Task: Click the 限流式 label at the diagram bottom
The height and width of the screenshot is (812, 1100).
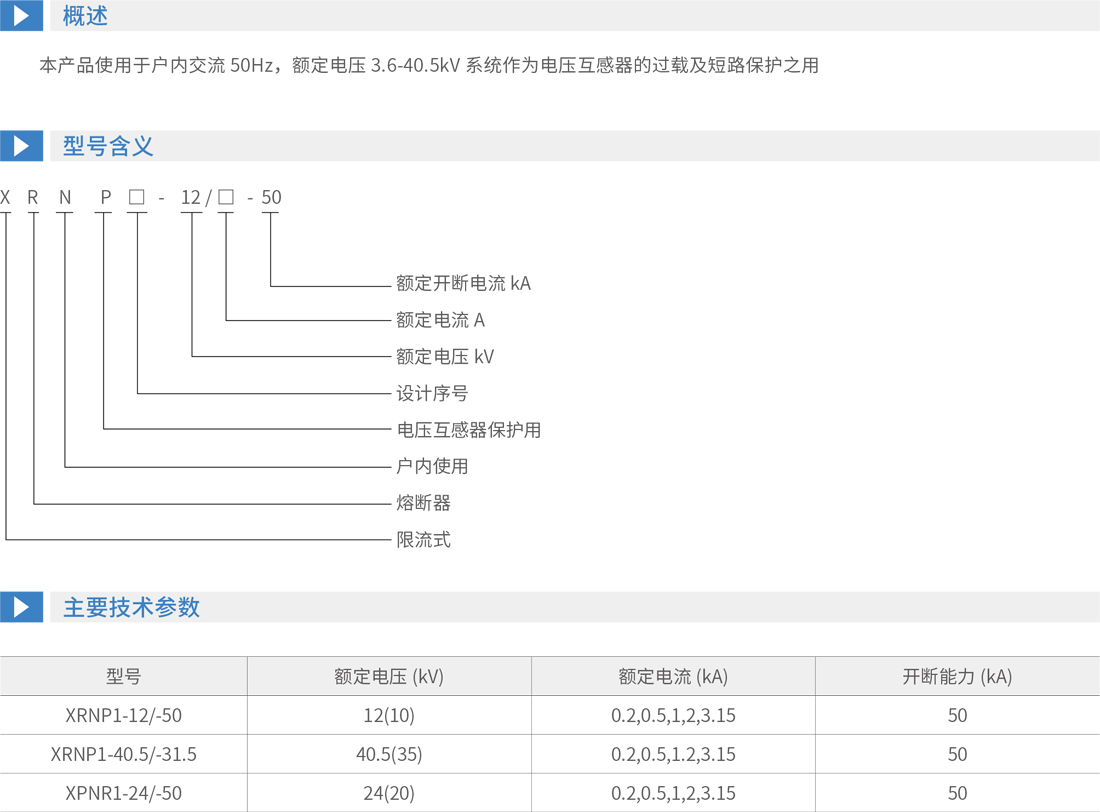Action: 423,540
